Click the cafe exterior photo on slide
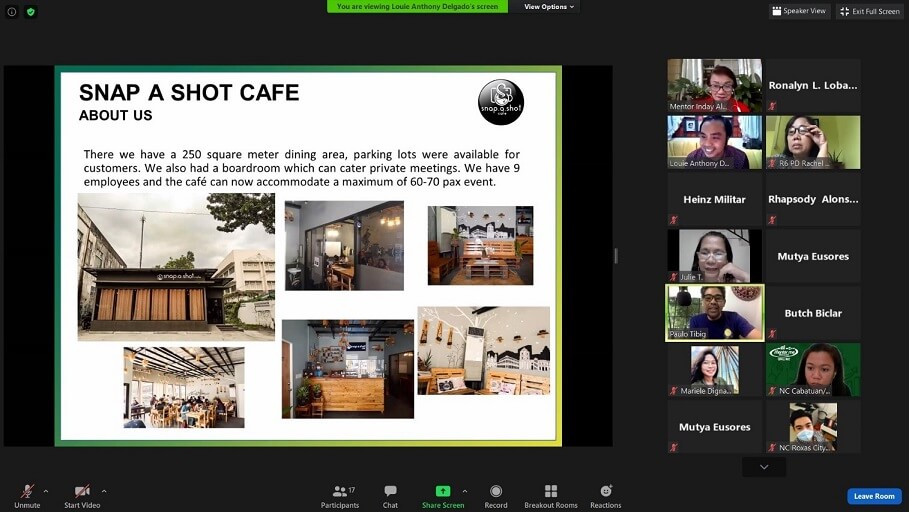This screenshot has height=512, width=909. click(x=176, y=267)
